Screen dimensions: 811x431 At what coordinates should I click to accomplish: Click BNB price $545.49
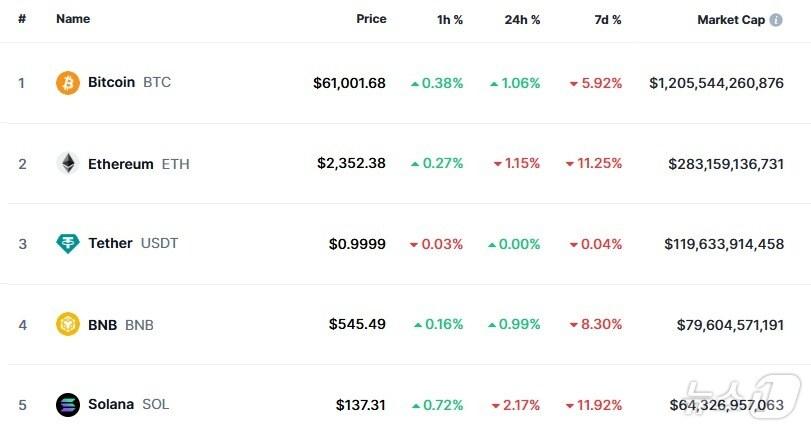click(357, 325)
